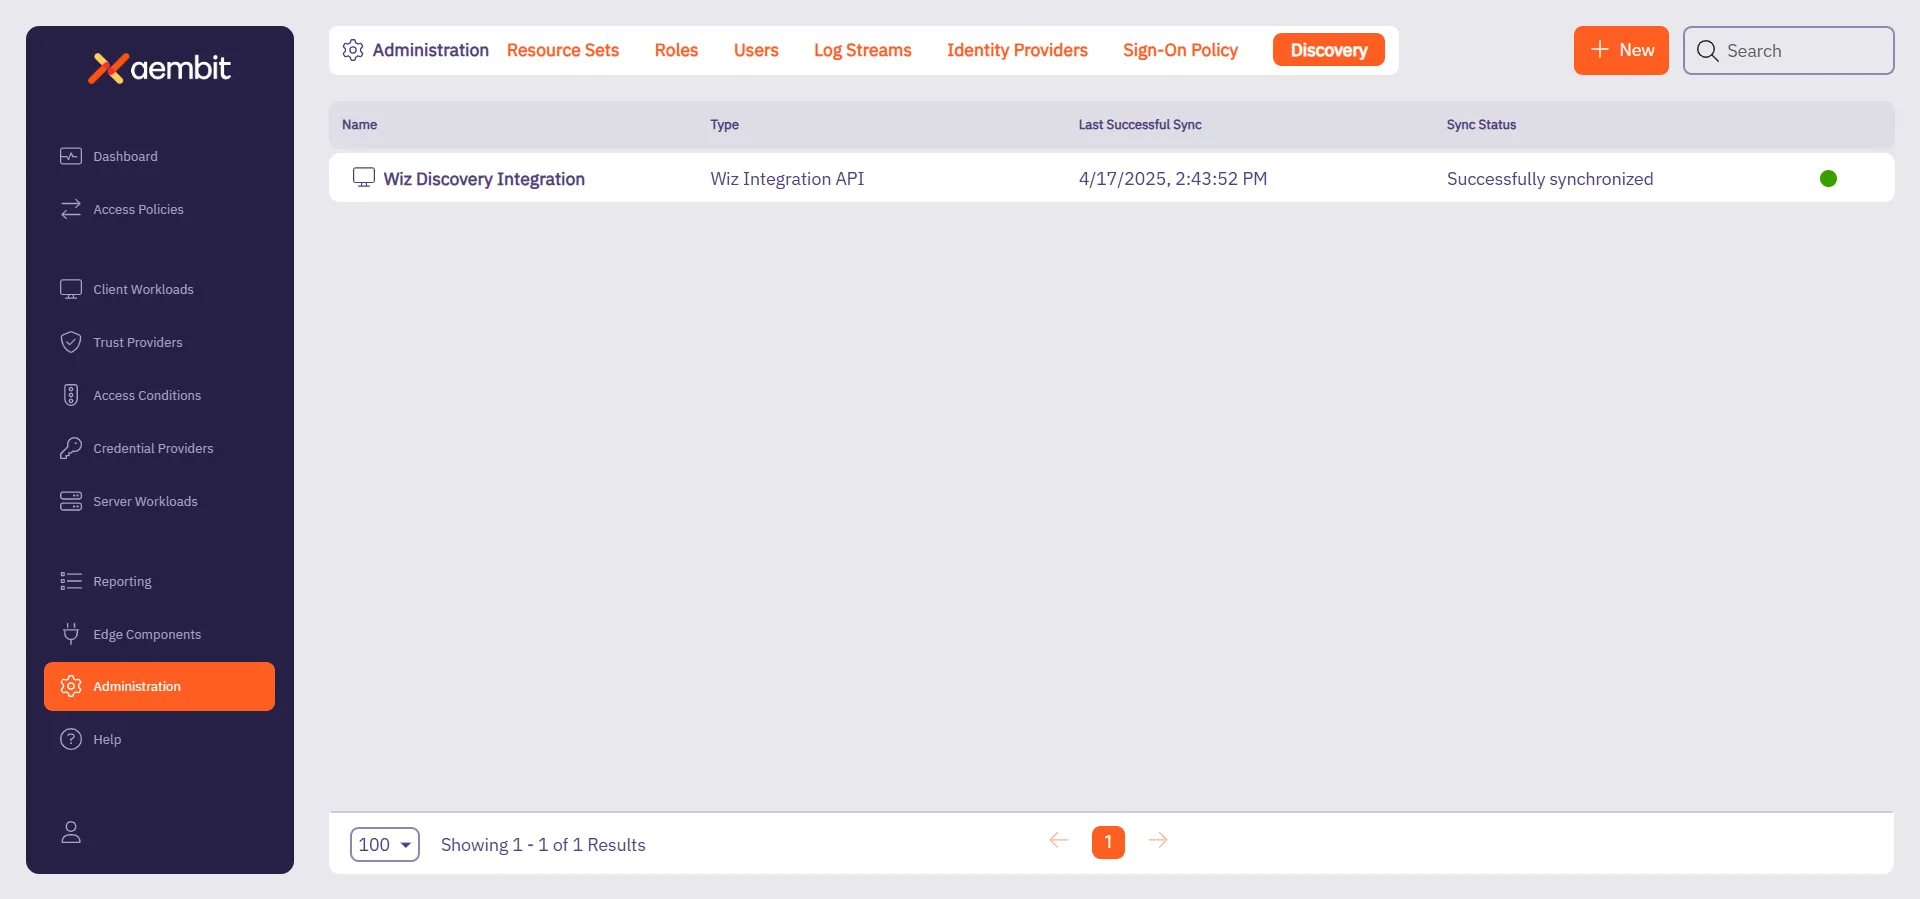
Task: Open Dashboard via its chart icon
Action: [x=71, y=156]
